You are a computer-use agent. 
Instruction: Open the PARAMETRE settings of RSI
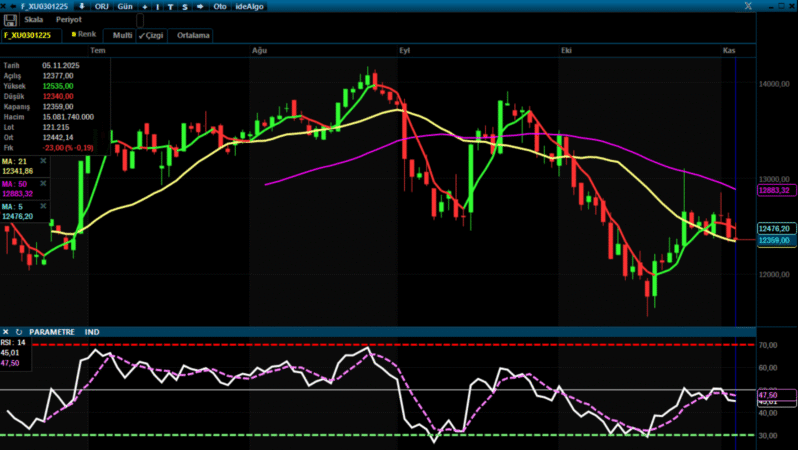click(x=52, y=331)
